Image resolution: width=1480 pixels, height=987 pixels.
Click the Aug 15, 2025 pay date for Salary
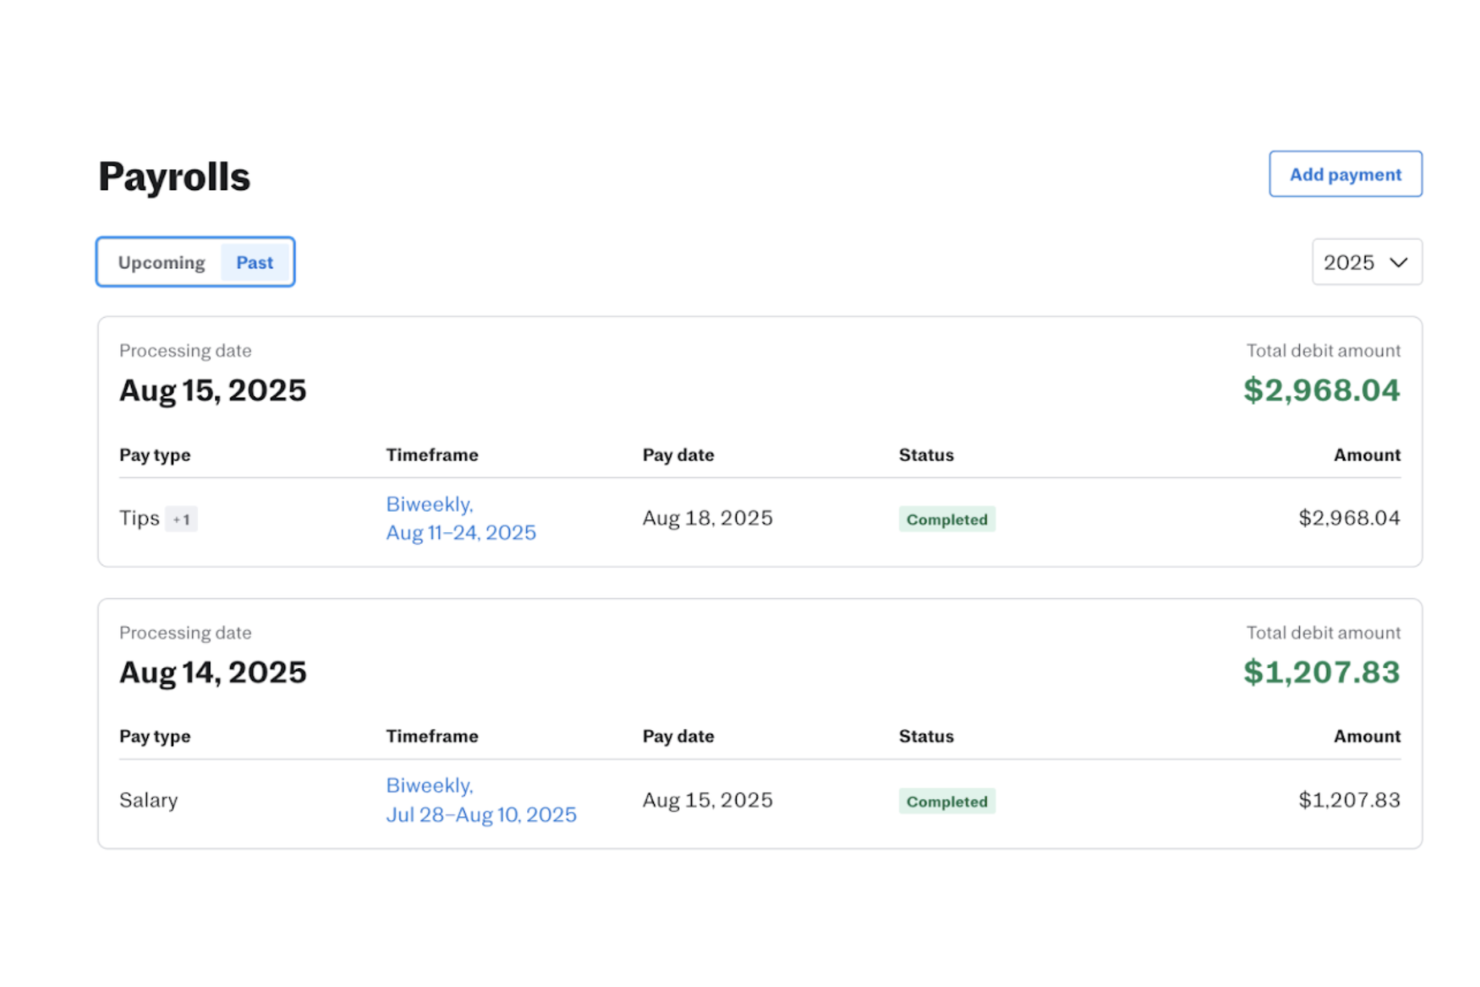(707, 800)
